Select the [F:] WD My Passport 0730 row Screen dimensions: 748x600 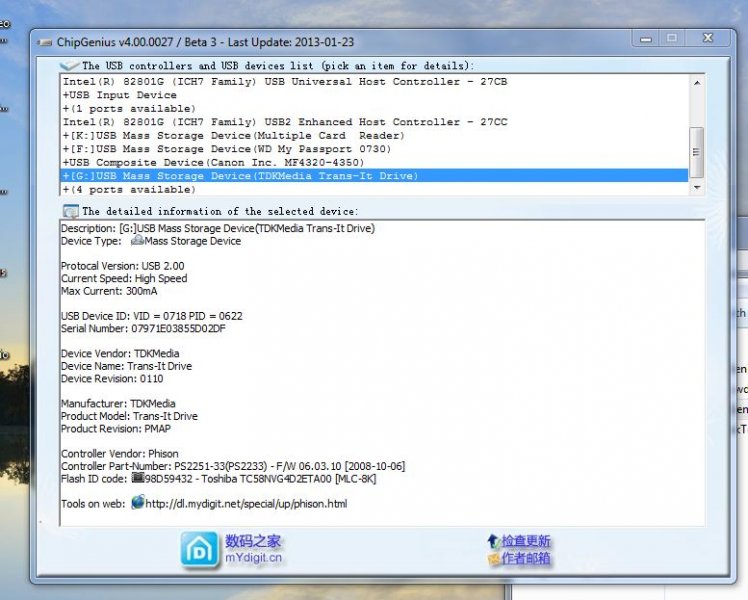[374, 149]
